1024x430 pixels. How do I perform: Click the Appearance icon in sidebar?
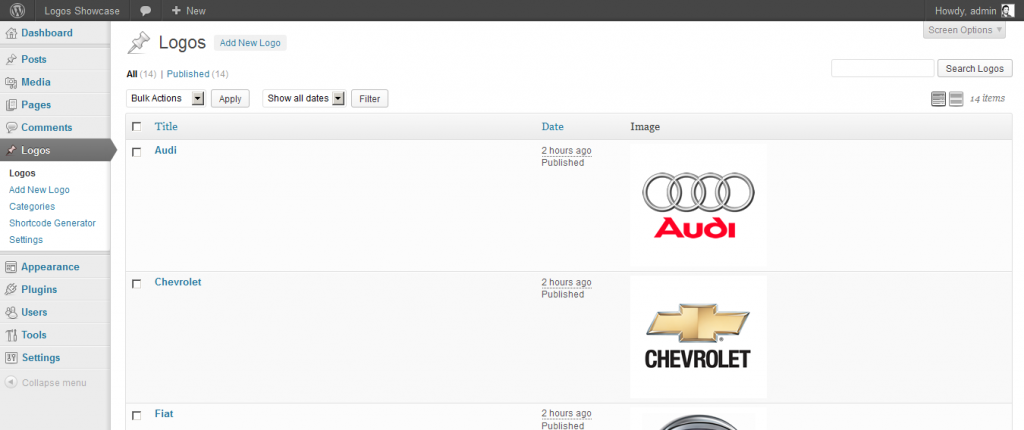(x=11, y=267)
